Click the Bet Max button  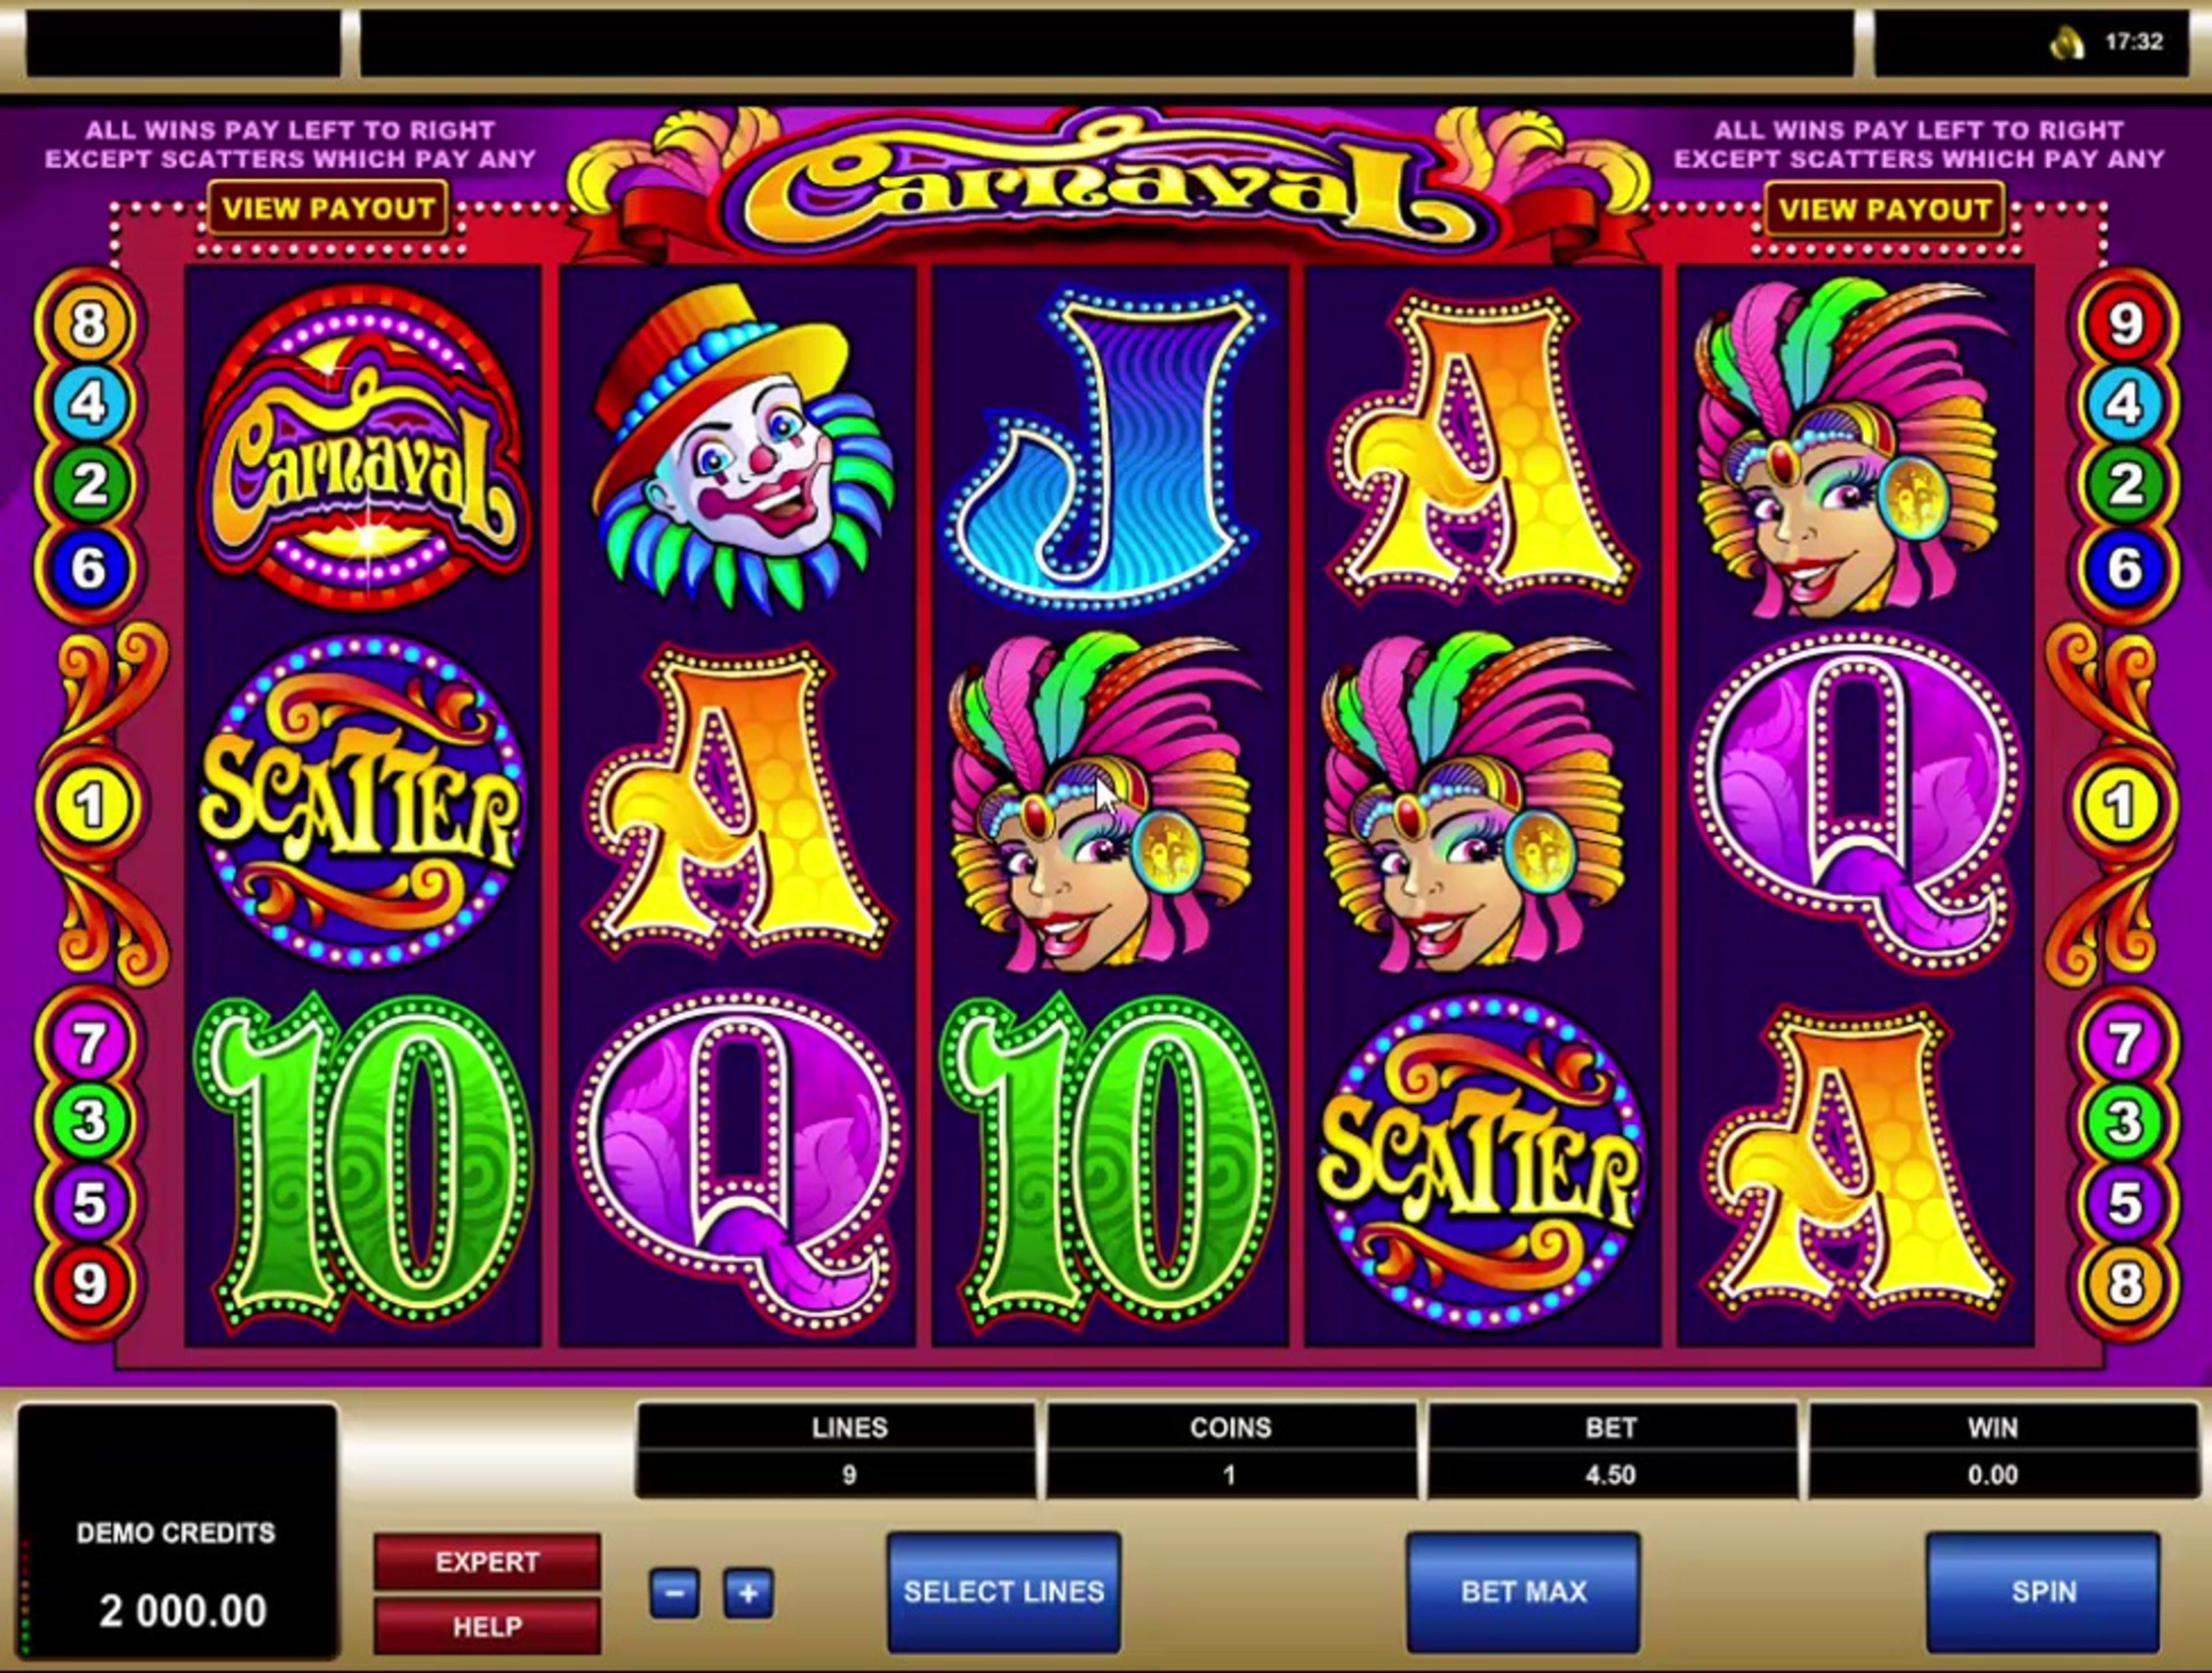coord(1523,1592)
